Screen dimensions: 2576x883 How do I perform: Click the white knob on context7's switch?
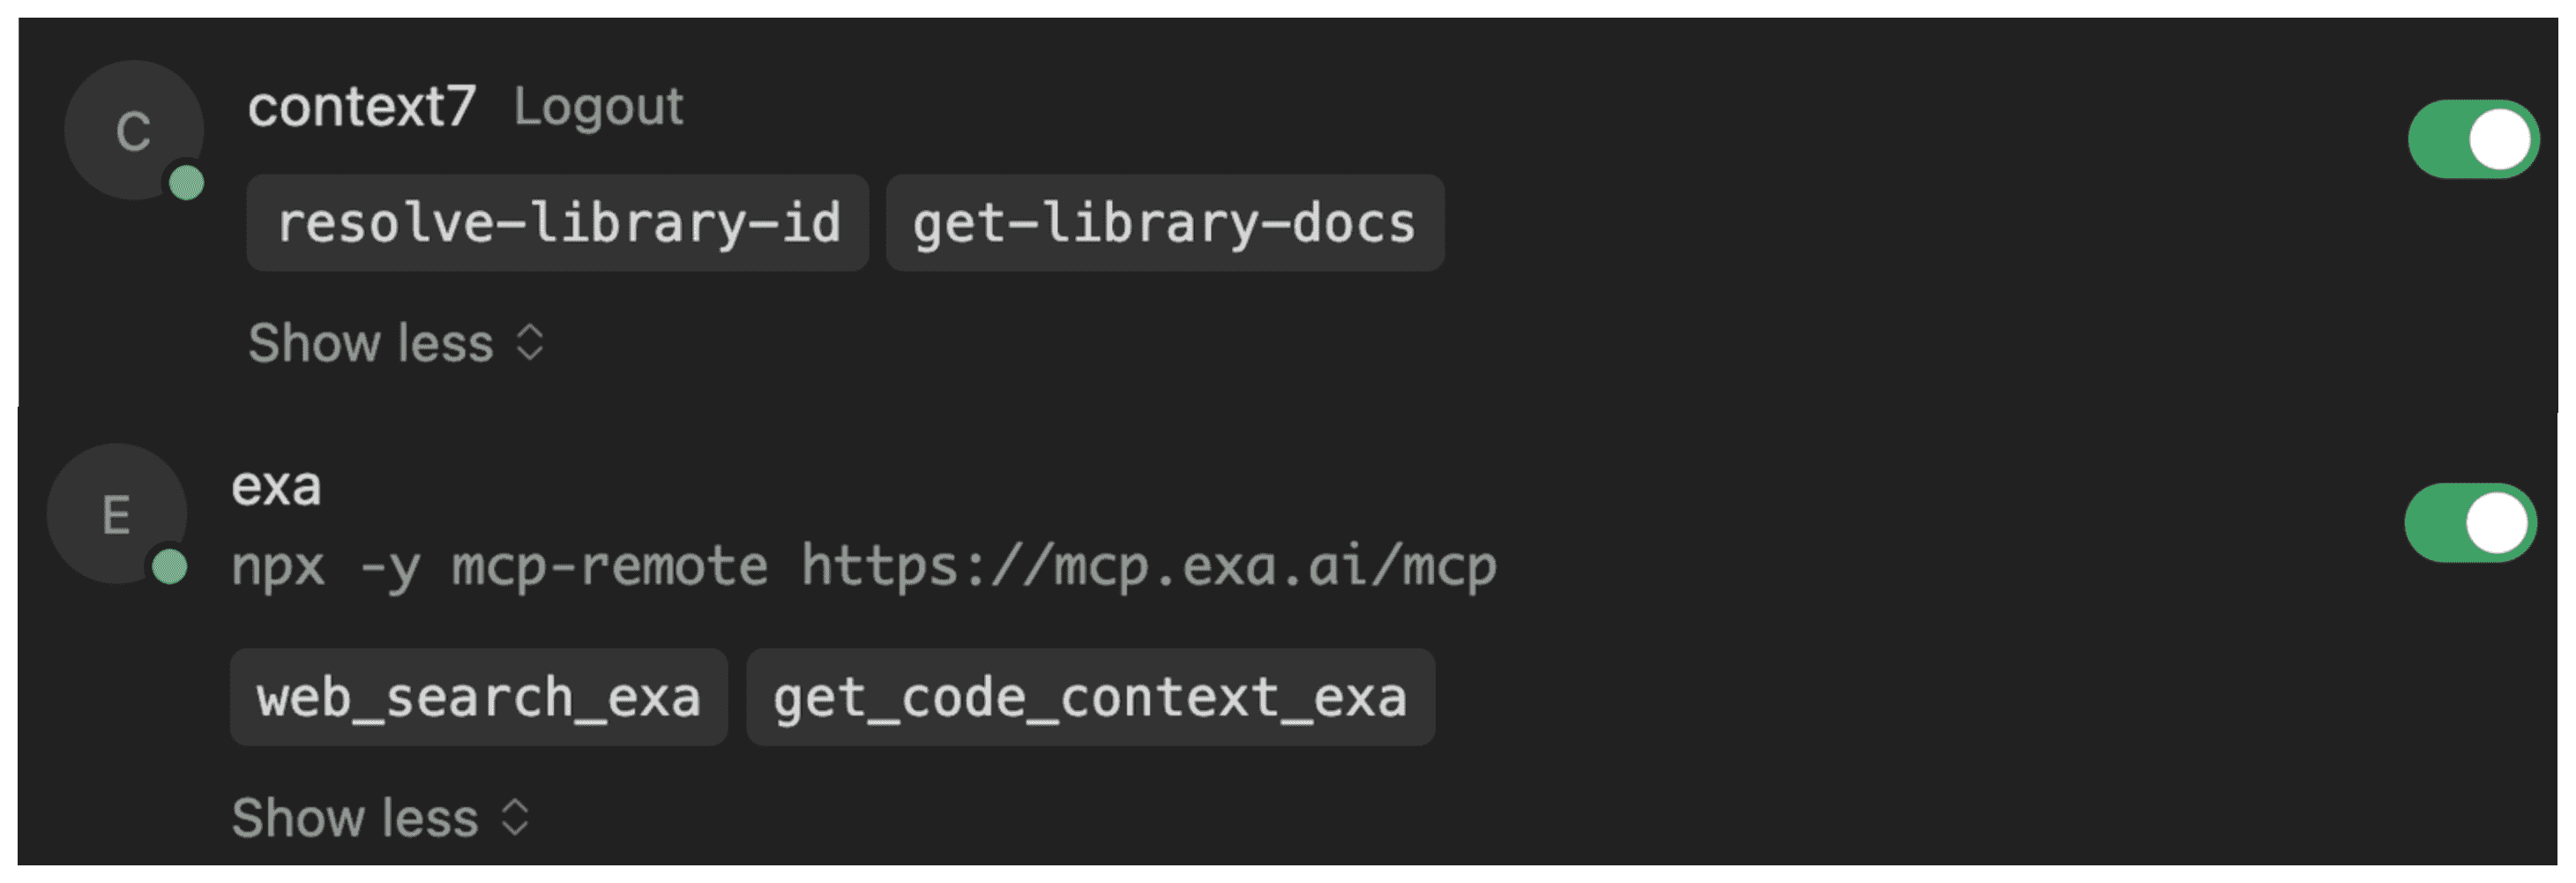pos(2499,139)
